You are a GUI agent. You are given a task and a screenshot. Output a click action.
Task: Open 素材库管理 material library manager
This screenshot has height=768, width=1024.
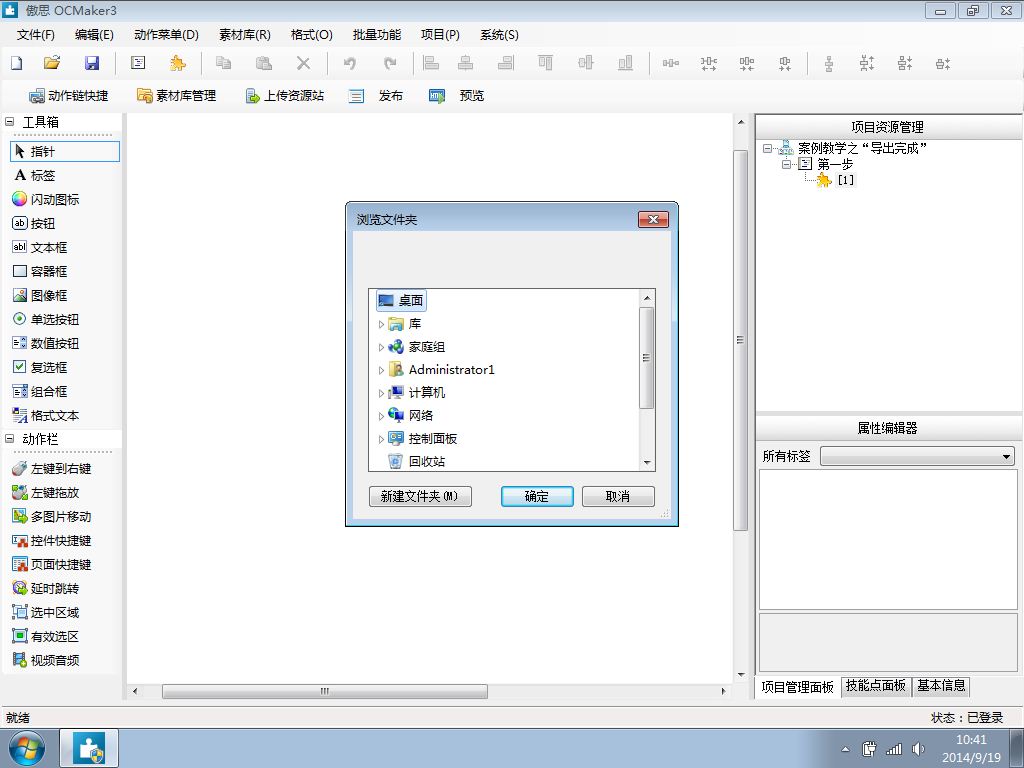pos(176,95)
